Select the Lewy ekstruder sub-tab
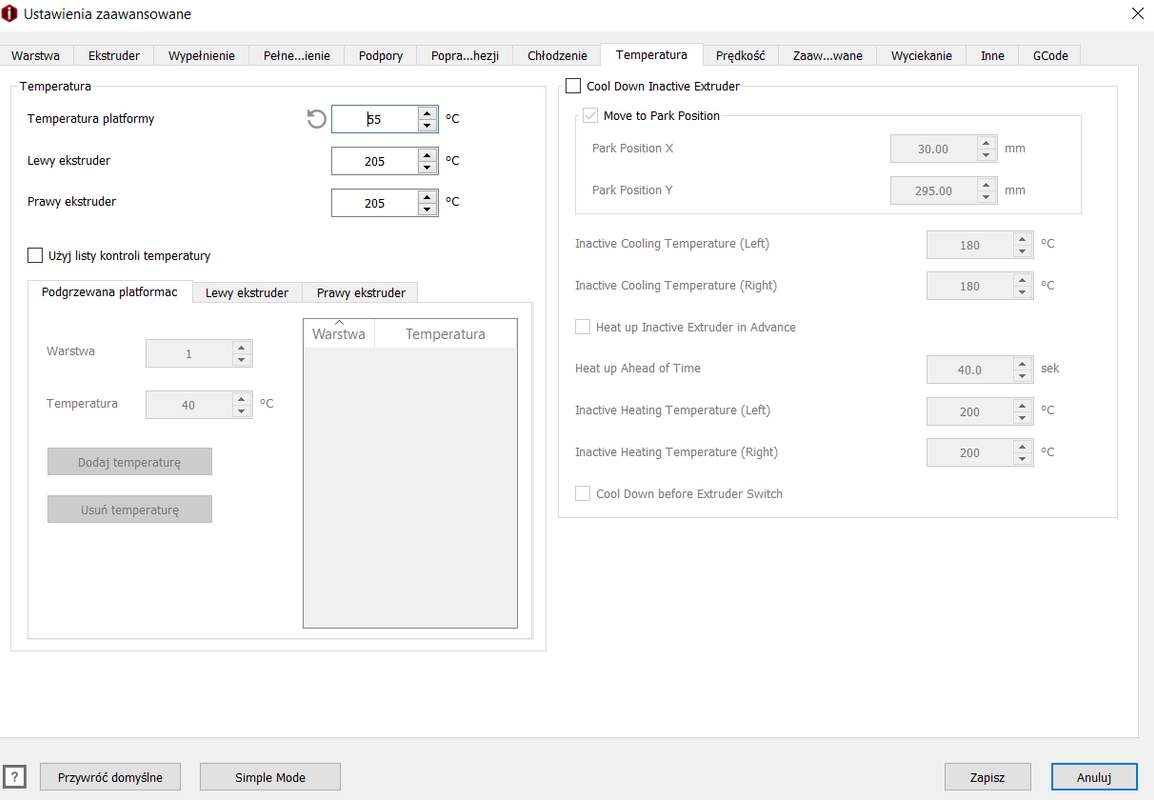Image resolution: width=1154 pixels, height=800 pixels. tap(247, 292)
